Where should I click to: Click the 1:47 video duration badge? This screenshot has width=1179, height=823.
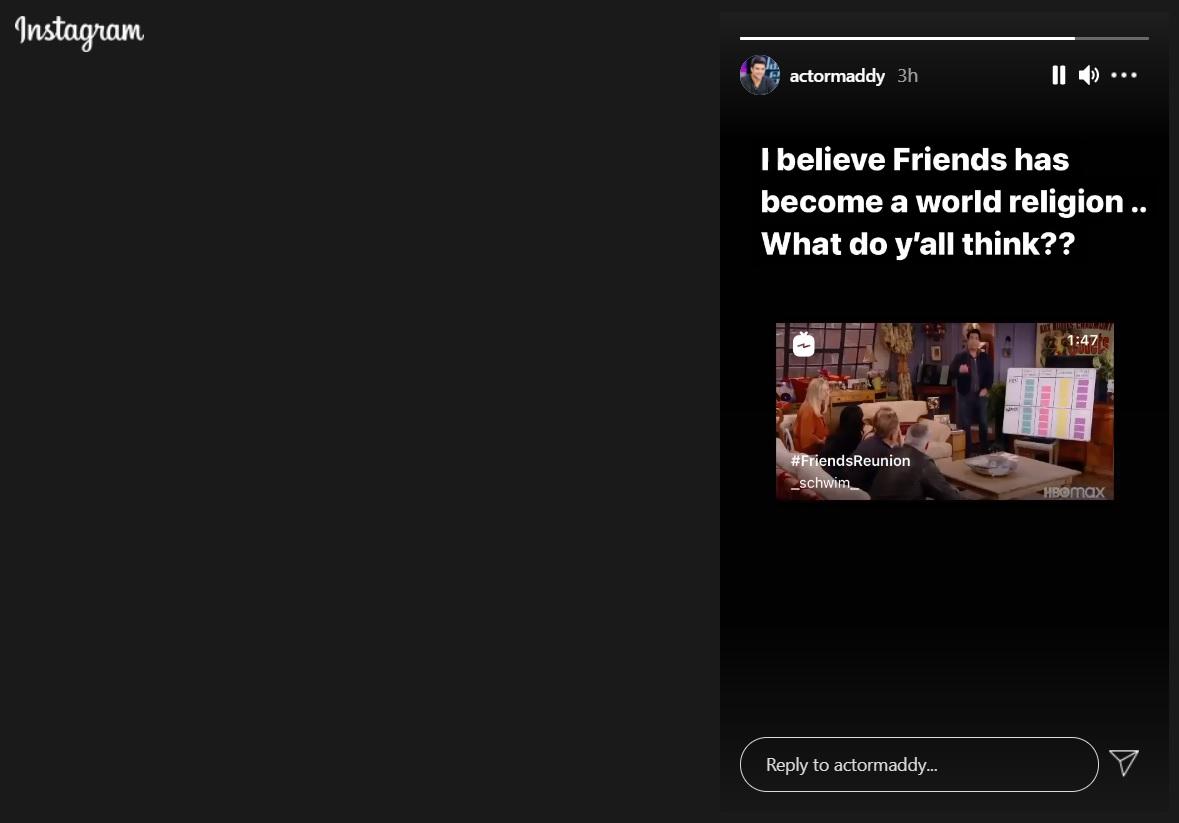[x=1082, y=340]
